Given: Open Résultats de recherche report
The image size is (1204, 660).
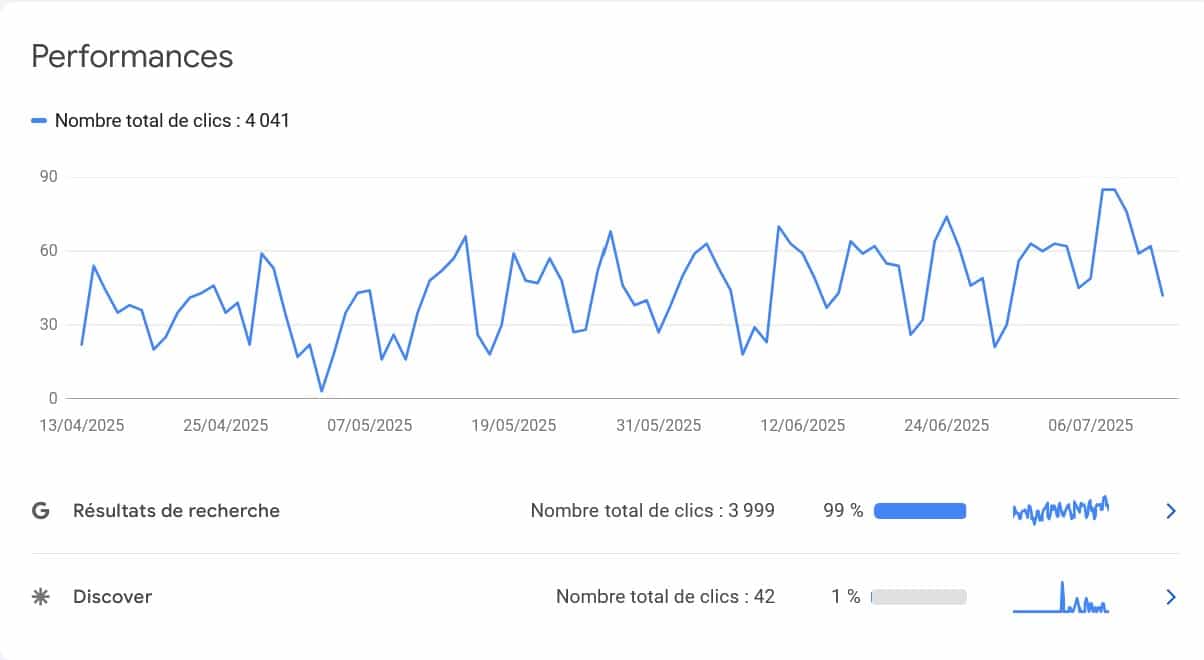Looking at the screenshot, I should tap(176, 511).
